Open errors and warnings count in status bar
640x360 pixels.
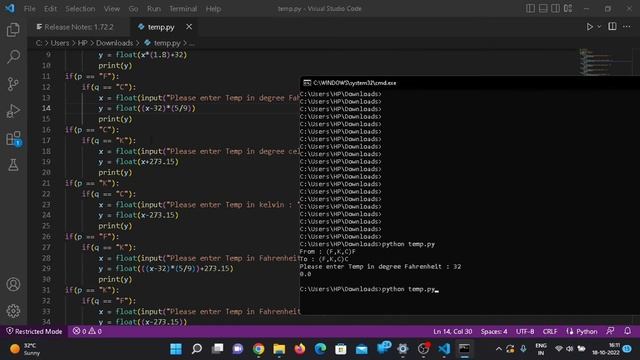tap(87, 331)
